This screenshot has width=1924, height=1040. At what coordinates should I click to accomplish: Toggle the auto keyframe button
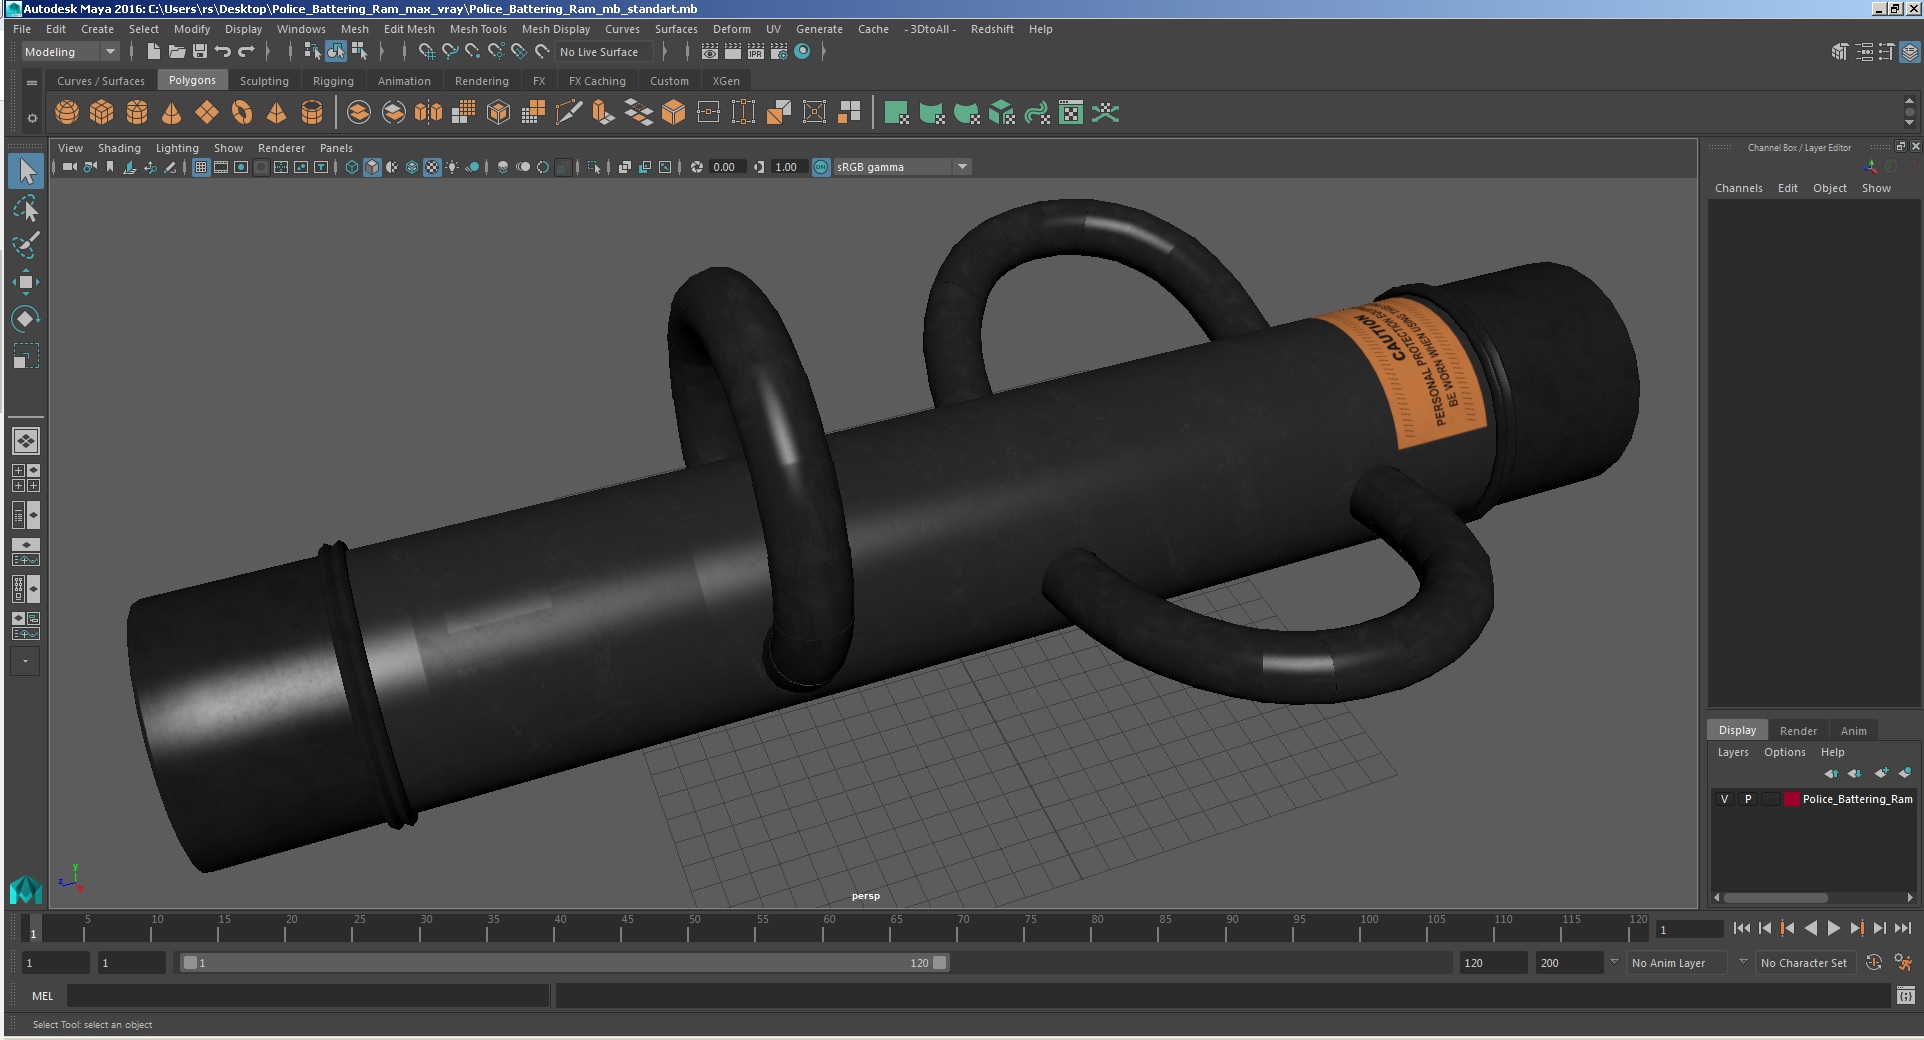tap(1874, 963)
